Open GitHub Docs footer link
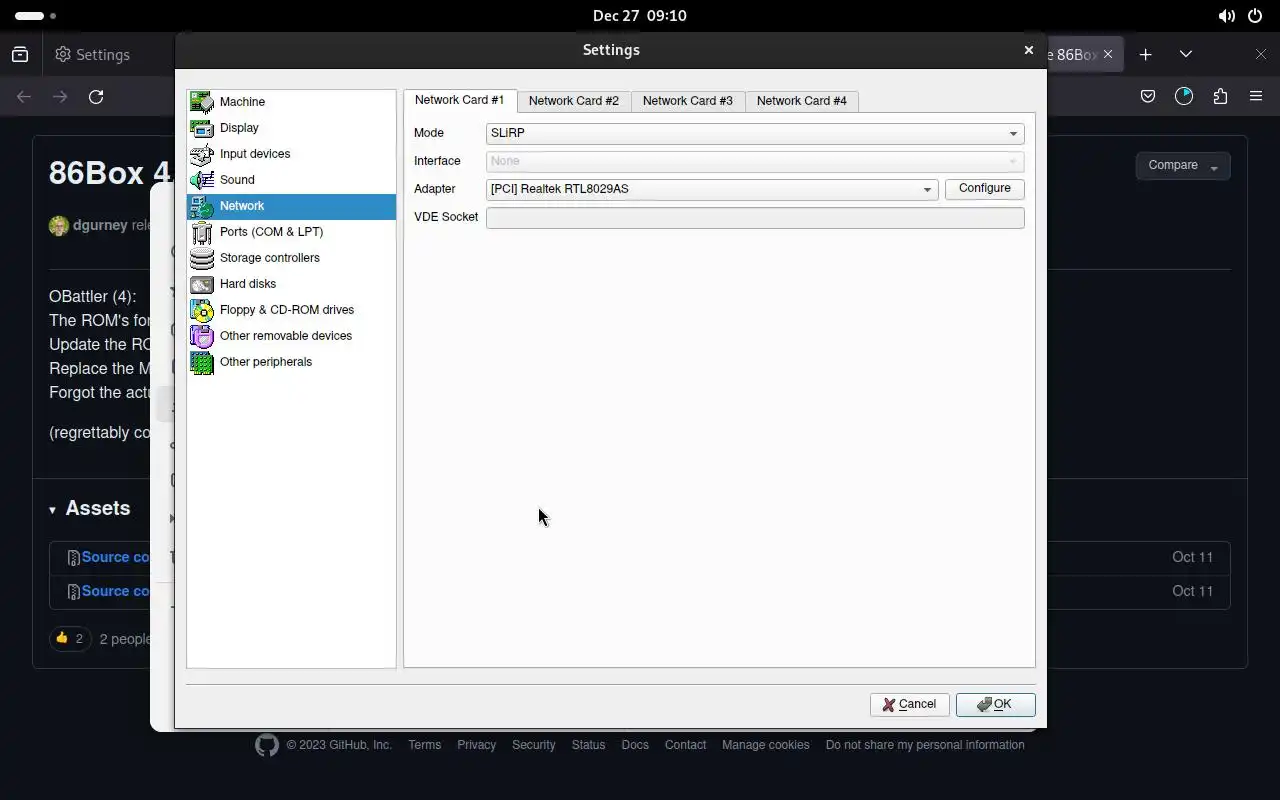This screenshot has width=1280, height=800. (x=635, y=745)
